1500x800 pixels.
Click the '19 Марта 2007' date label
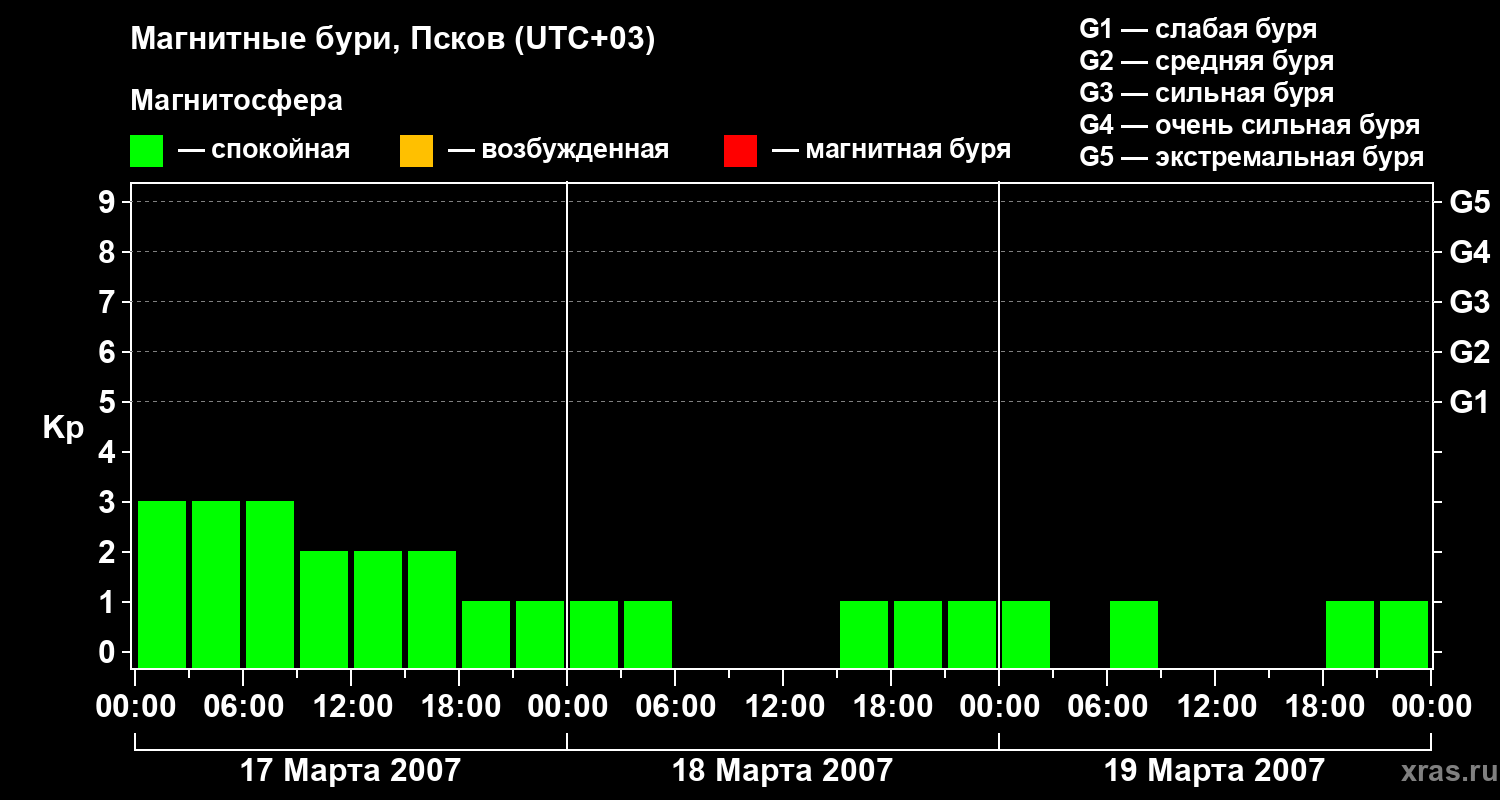pyautogui.click(x=1214, y=770)
